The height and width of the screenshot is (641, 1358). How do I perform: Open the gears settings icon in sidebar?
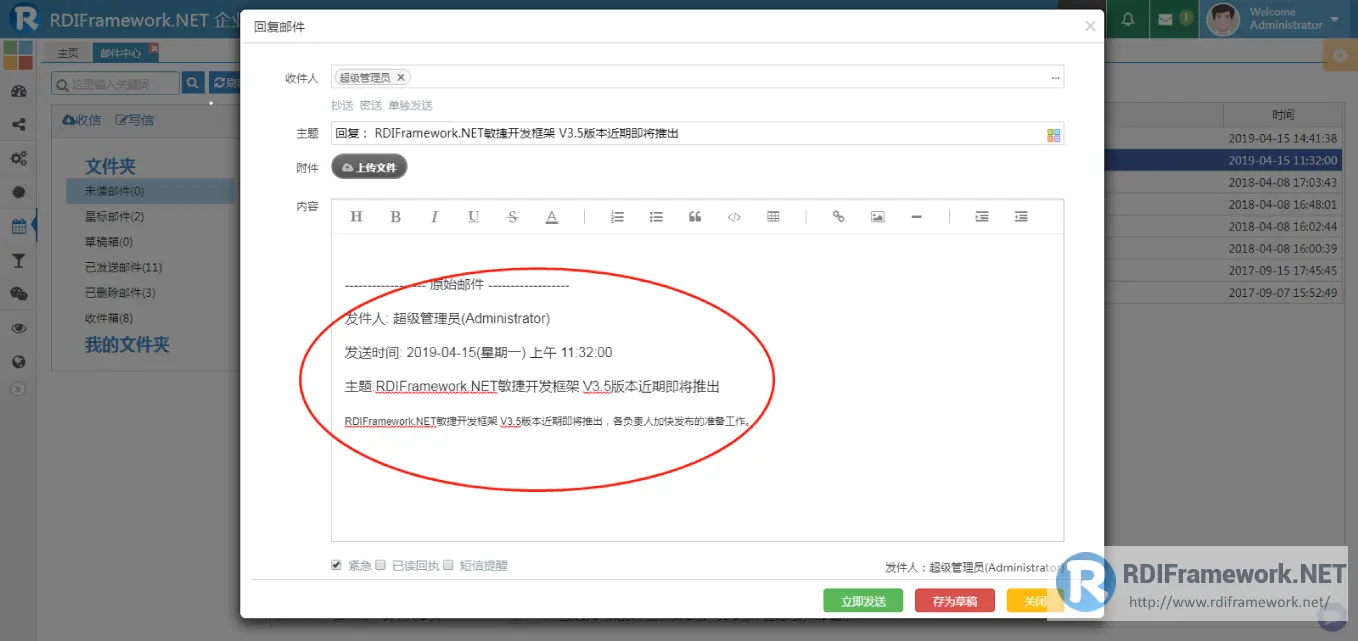pyautogui.click(x=18, y=158)
